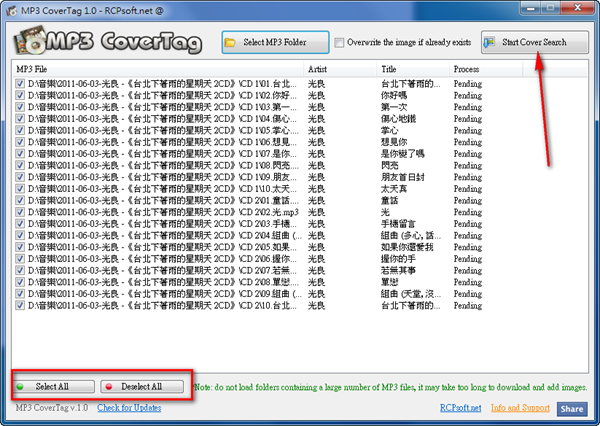Uncheck the CD 1\01 track checkbox
Screen dimensions: 600x426
point(20,83)
